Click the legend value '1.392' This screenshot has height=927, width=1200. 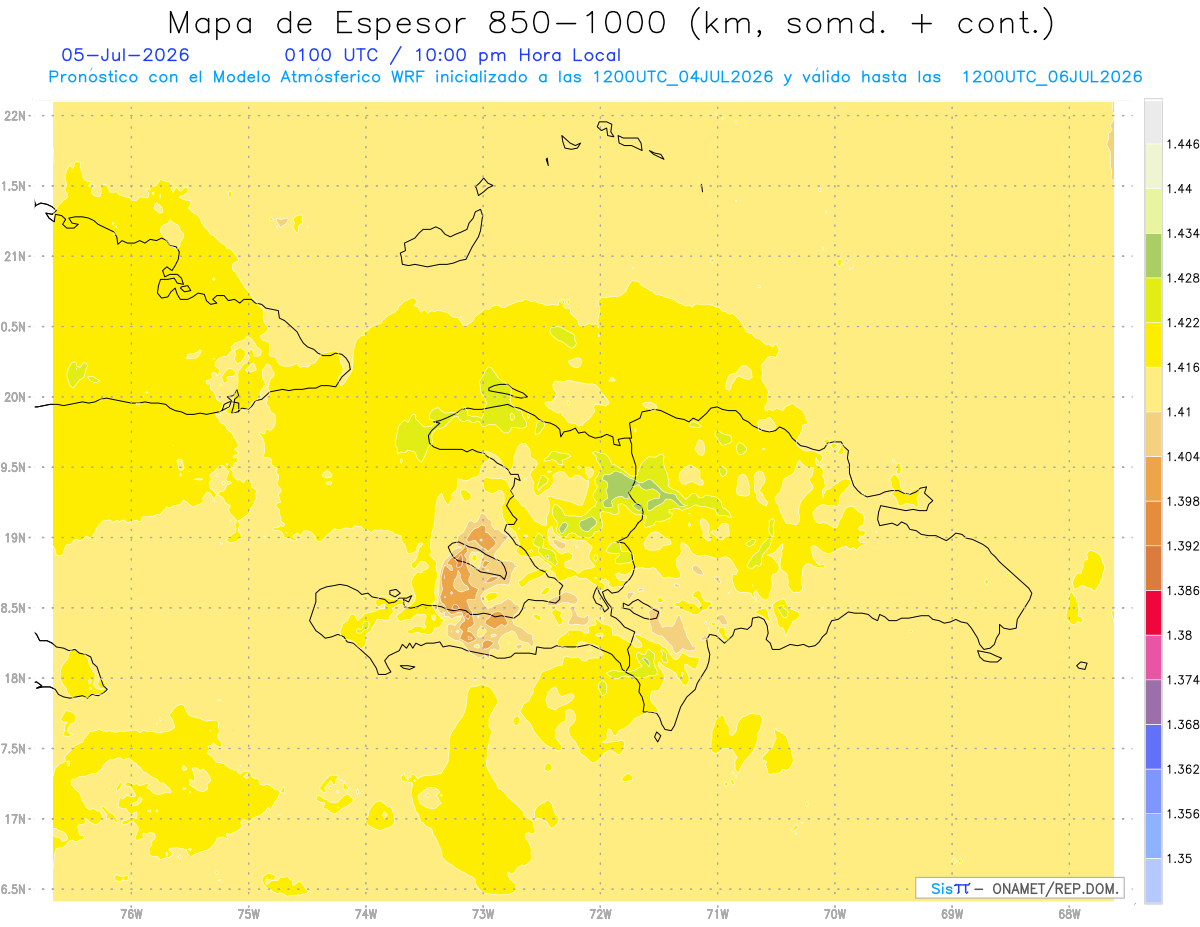click(x=1183, y=546)
